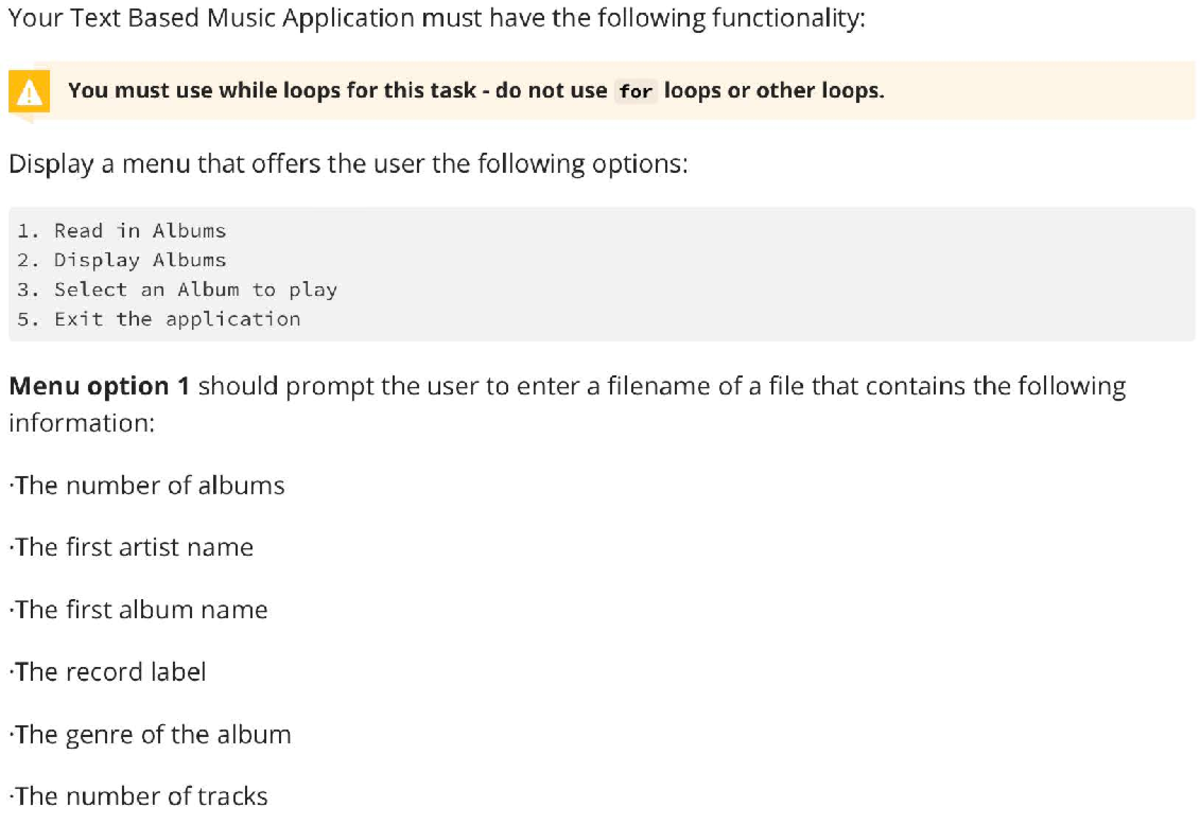1200x825 pixels.
Task: Click the word "information:" below Menu option 1
Action: (81, 423)
